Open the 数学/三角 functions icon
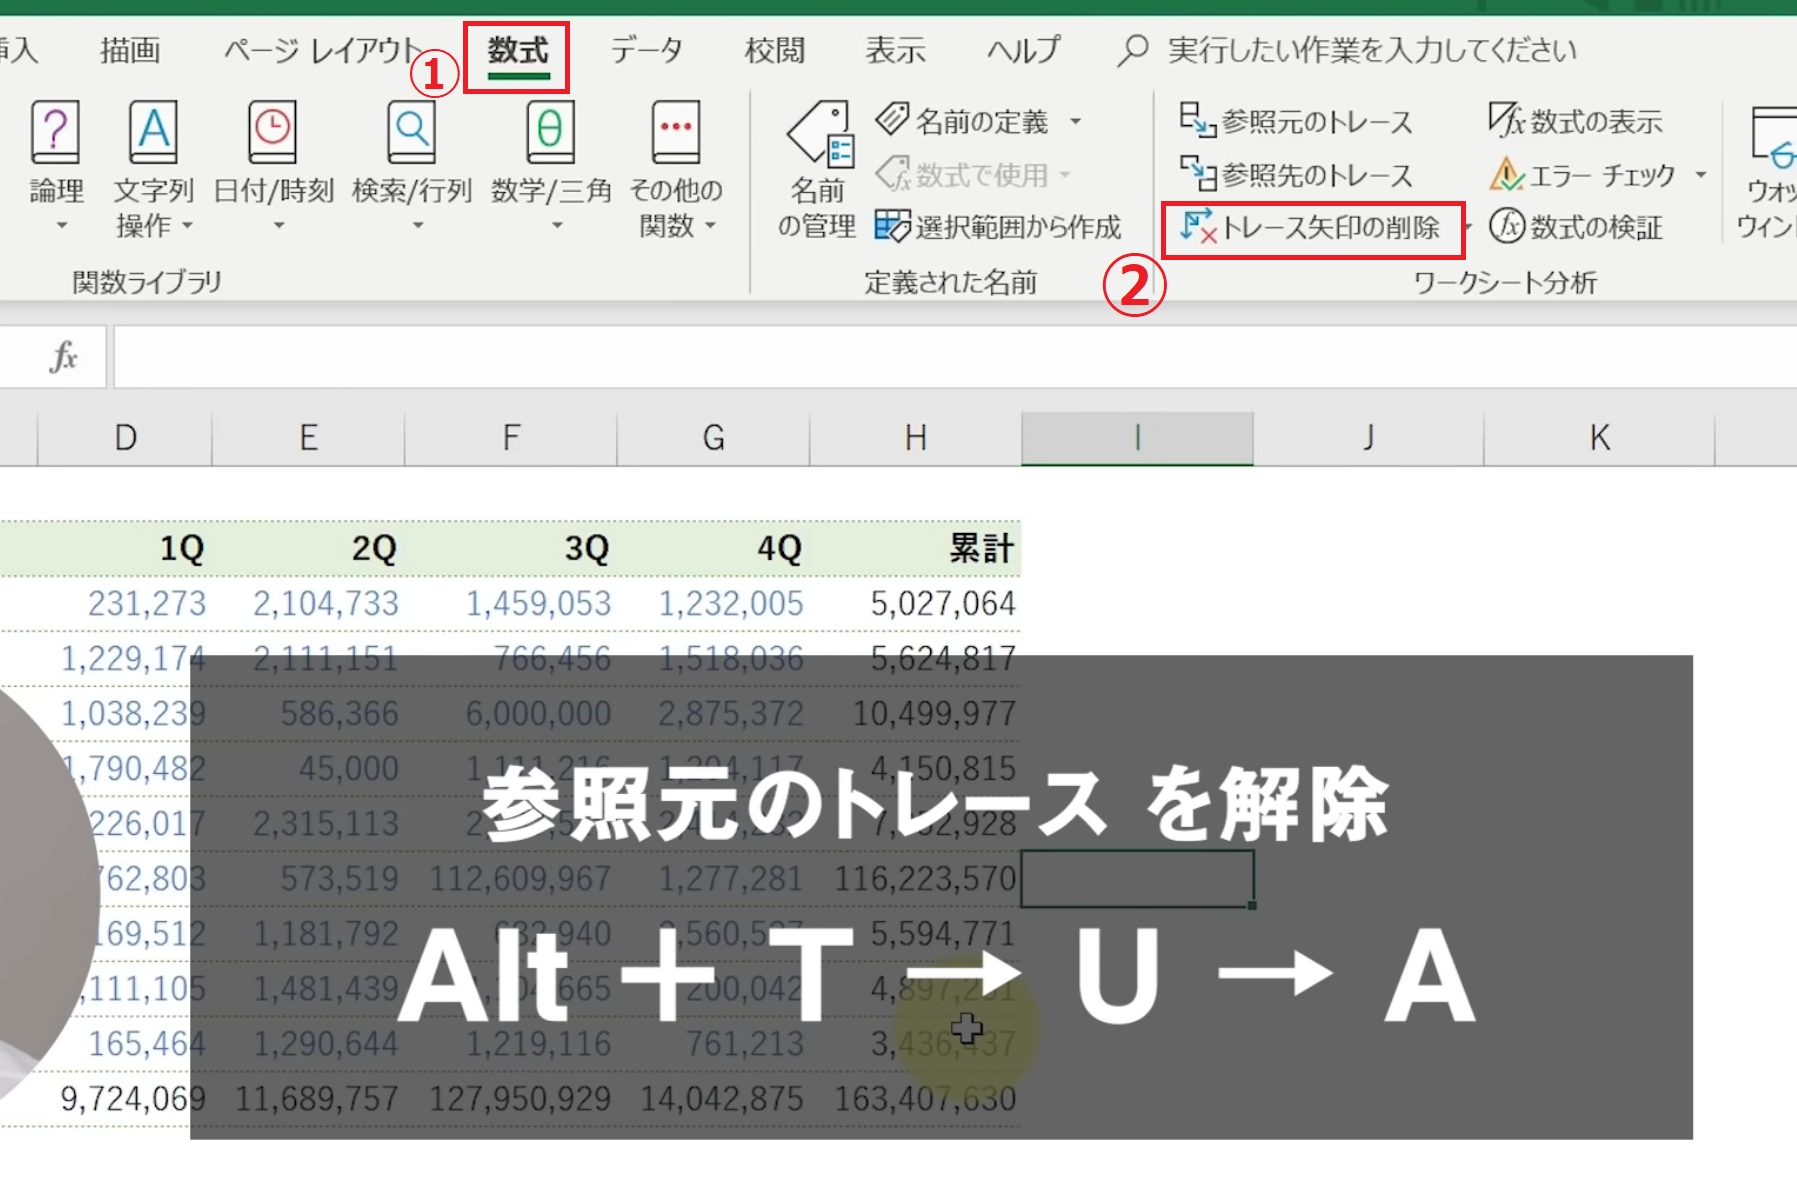This screenshot has height=1191, width=1797. pos(550,132)
